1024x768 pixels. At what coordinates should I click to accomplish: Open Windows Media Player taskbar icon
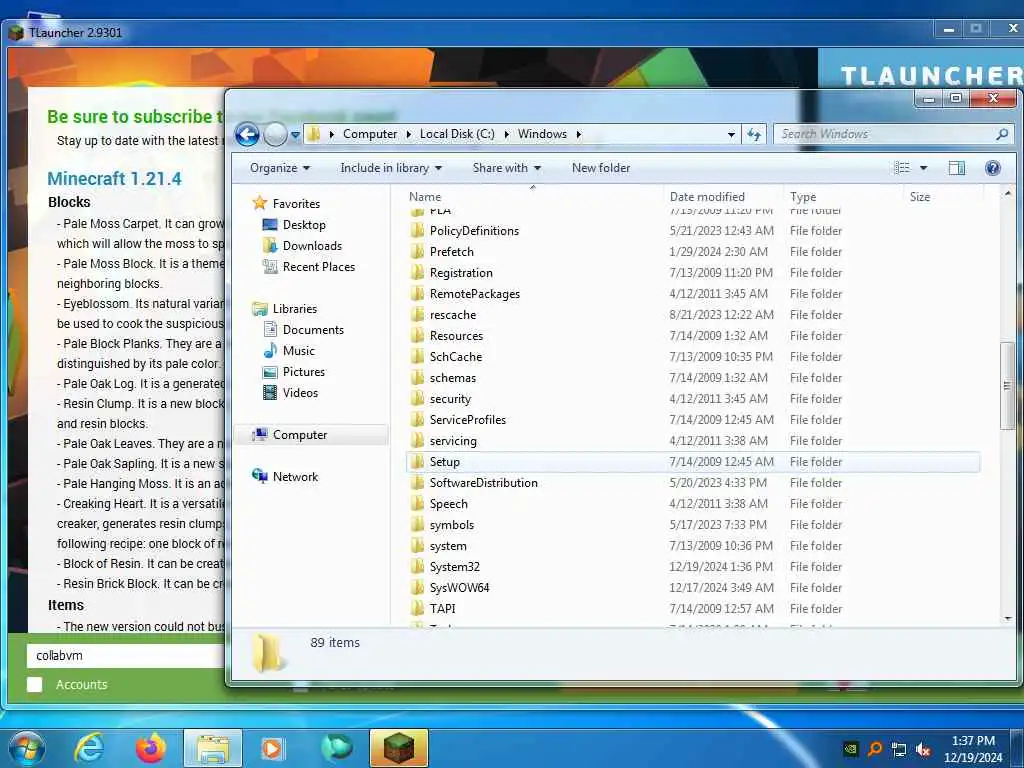pyautogui.click(x=273, y=748)
